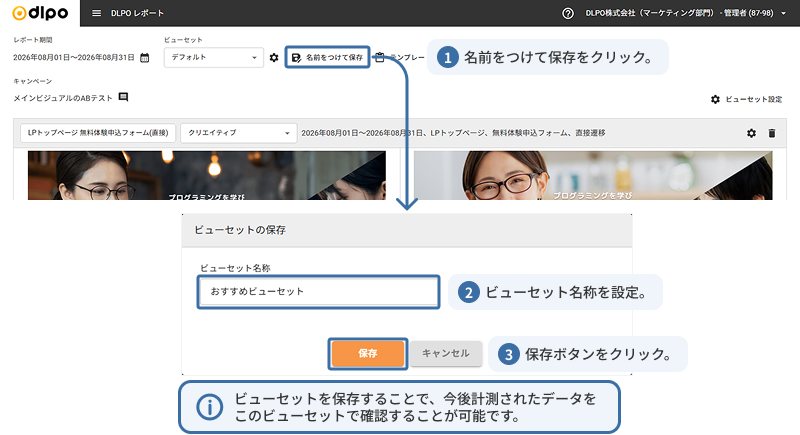Click the 名前をつけて保存 button
Screen dimensions: 800x435
327,58
